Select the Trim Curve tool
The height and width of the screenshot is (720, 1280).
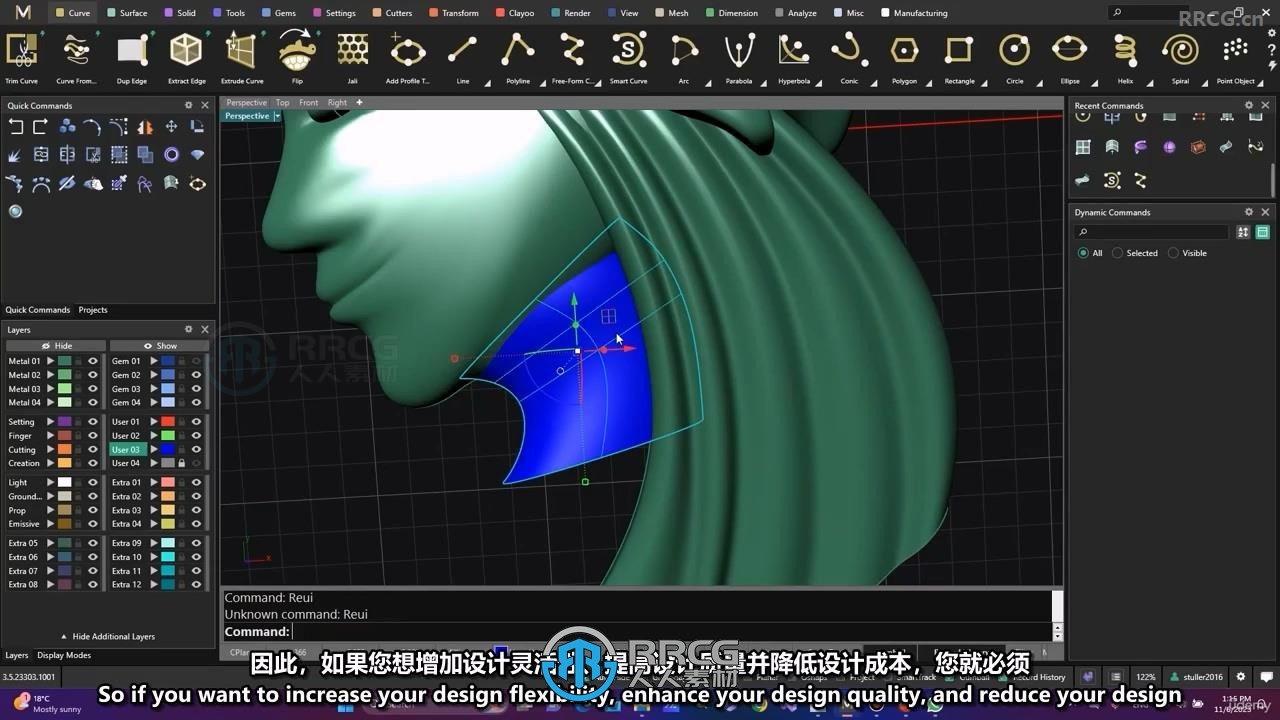click(22, 57)
